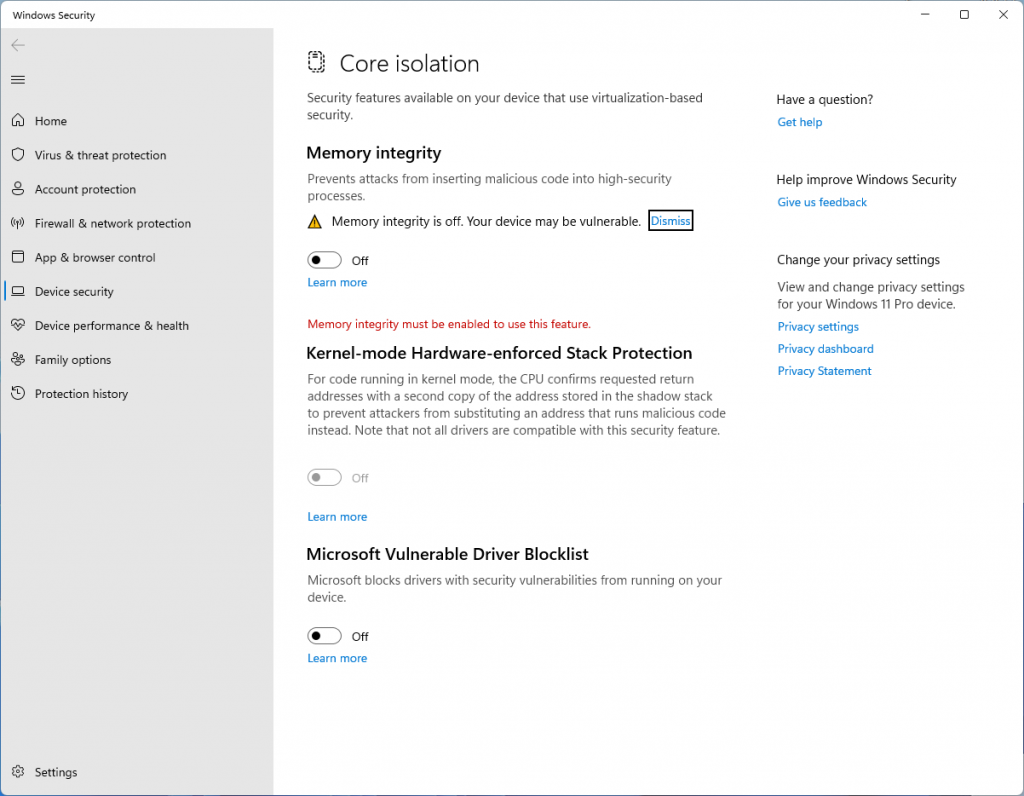Open Settings via the gear icon
Viewport: 1024px width, 796px height.
pos(18,772)
